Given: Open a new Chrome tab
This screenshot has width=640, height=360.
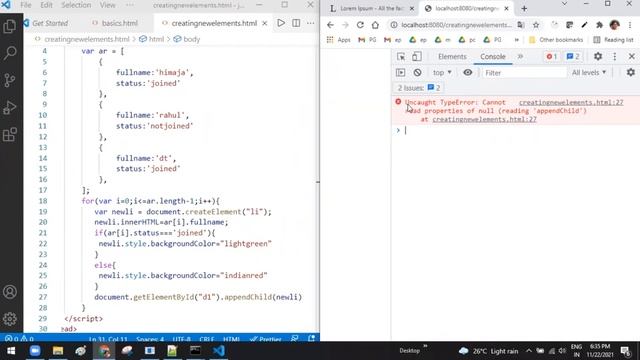Looking at the screenshot, I should [x=524, y=8].
